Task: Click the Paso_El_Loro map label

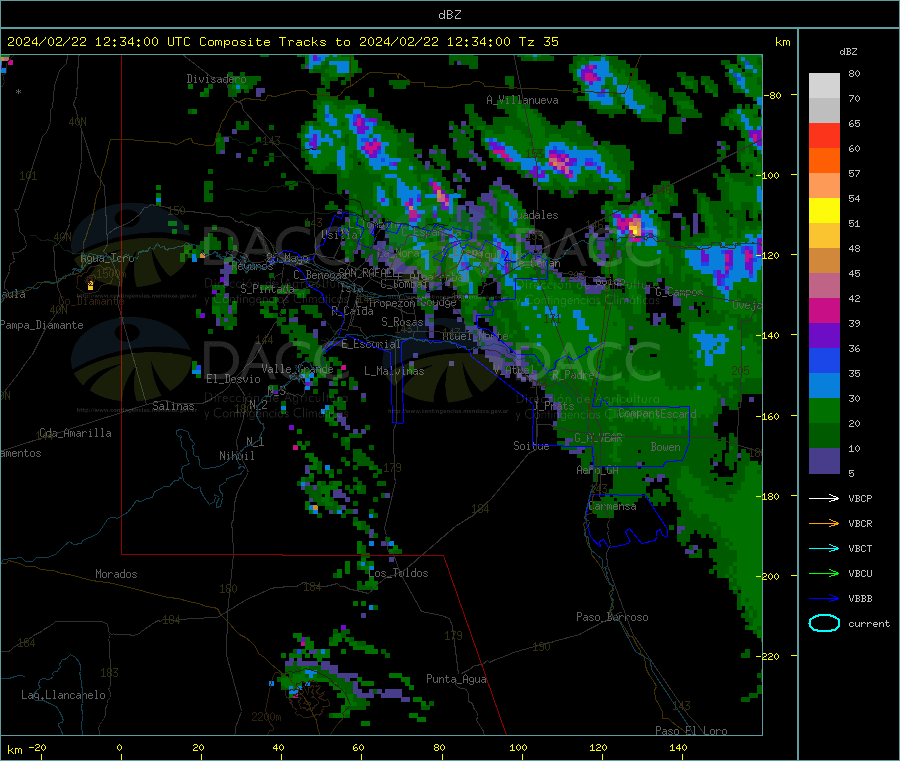Action: [x=692, y=731]
